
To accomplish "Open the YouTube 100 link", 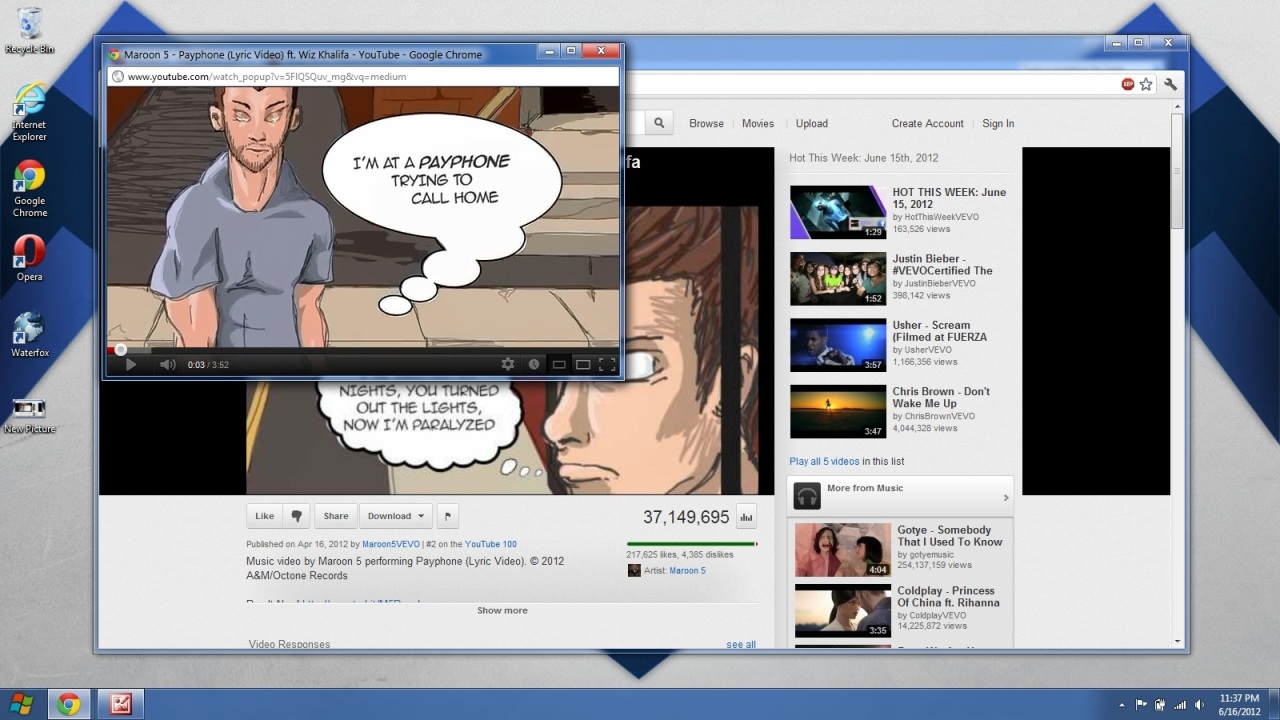I will click(x=491, y=545).
